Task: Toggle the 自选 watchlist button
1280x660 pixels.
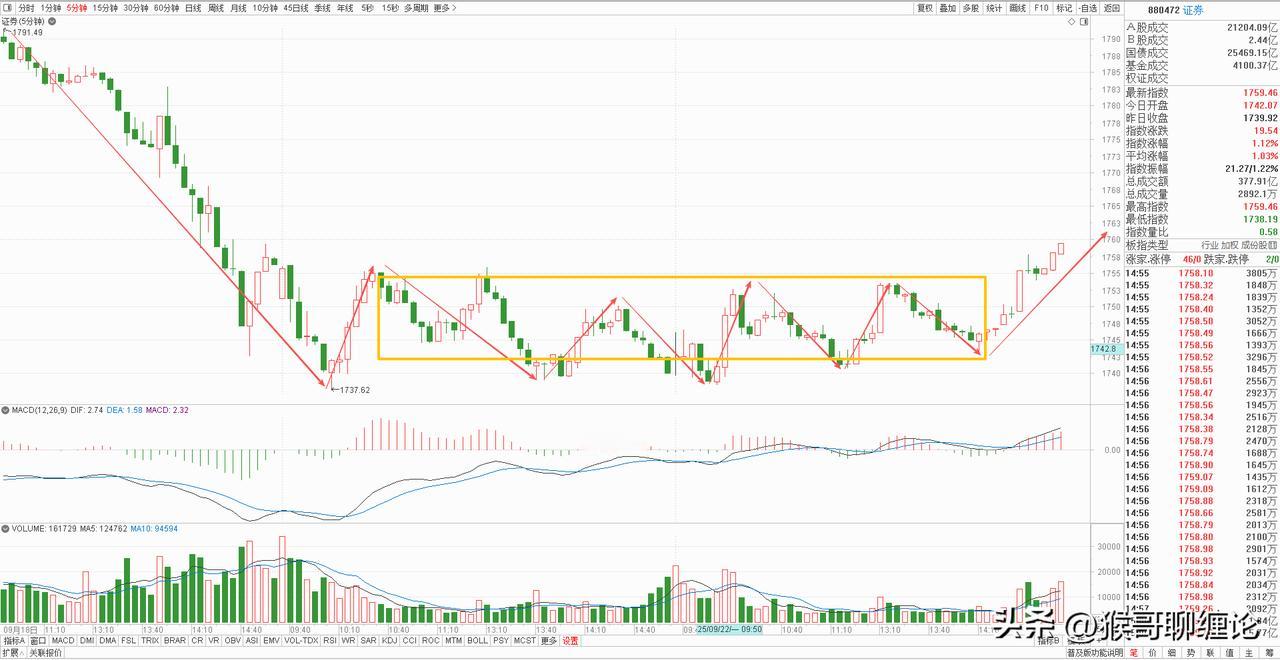Action: click(x=1088, y=8)
